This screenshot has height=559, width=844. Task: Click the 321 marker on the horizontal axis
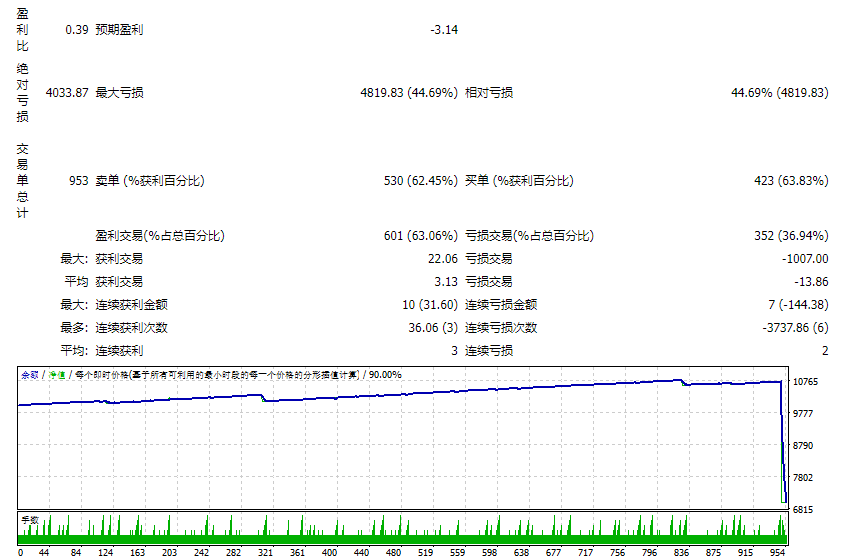[265, 551]
